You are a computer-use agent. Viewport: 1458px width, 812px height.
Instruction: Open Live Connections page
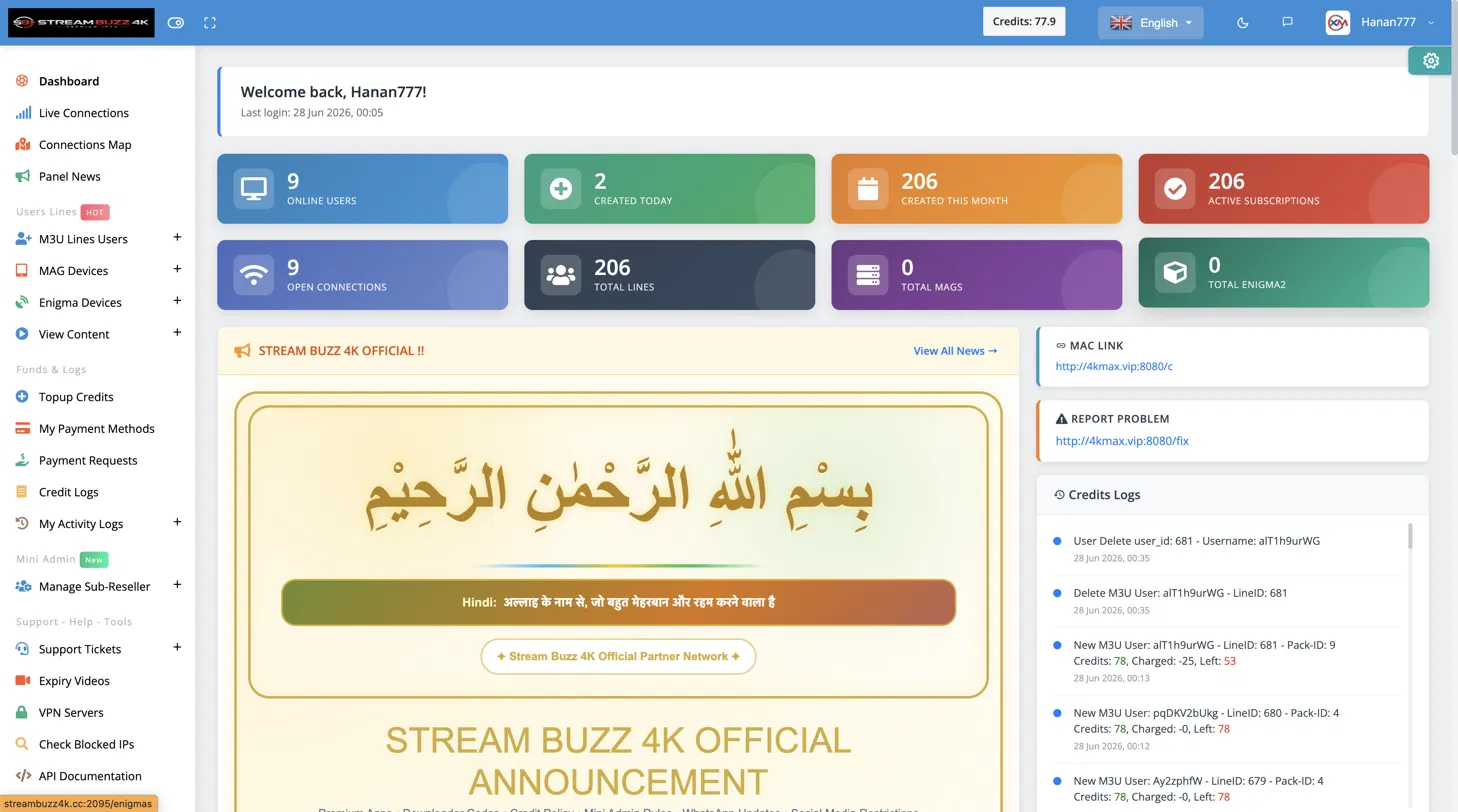(84, 113)
